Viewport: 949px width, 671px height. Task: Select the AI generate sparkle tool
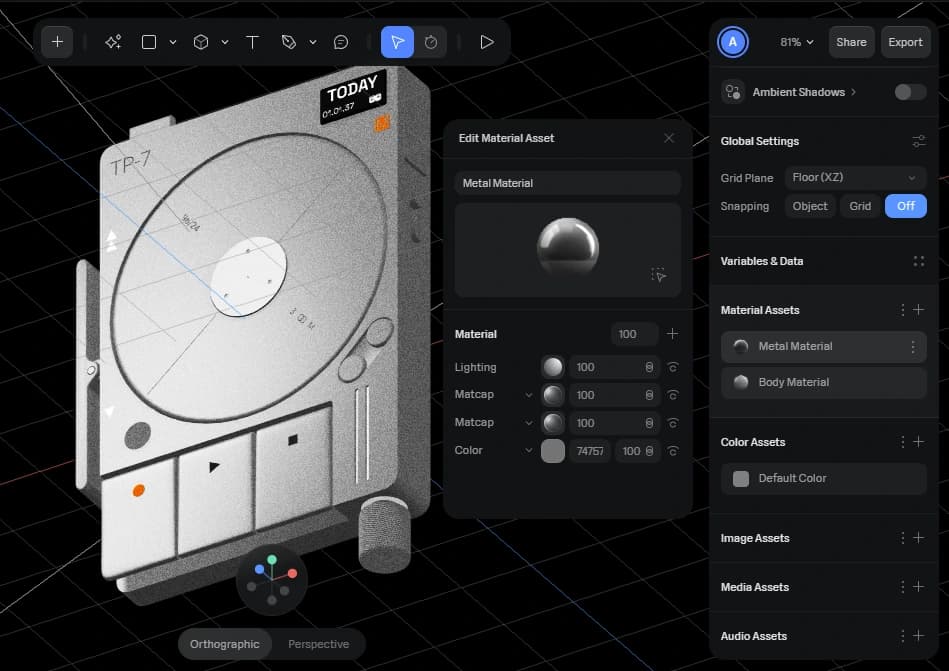pos(113,42)
